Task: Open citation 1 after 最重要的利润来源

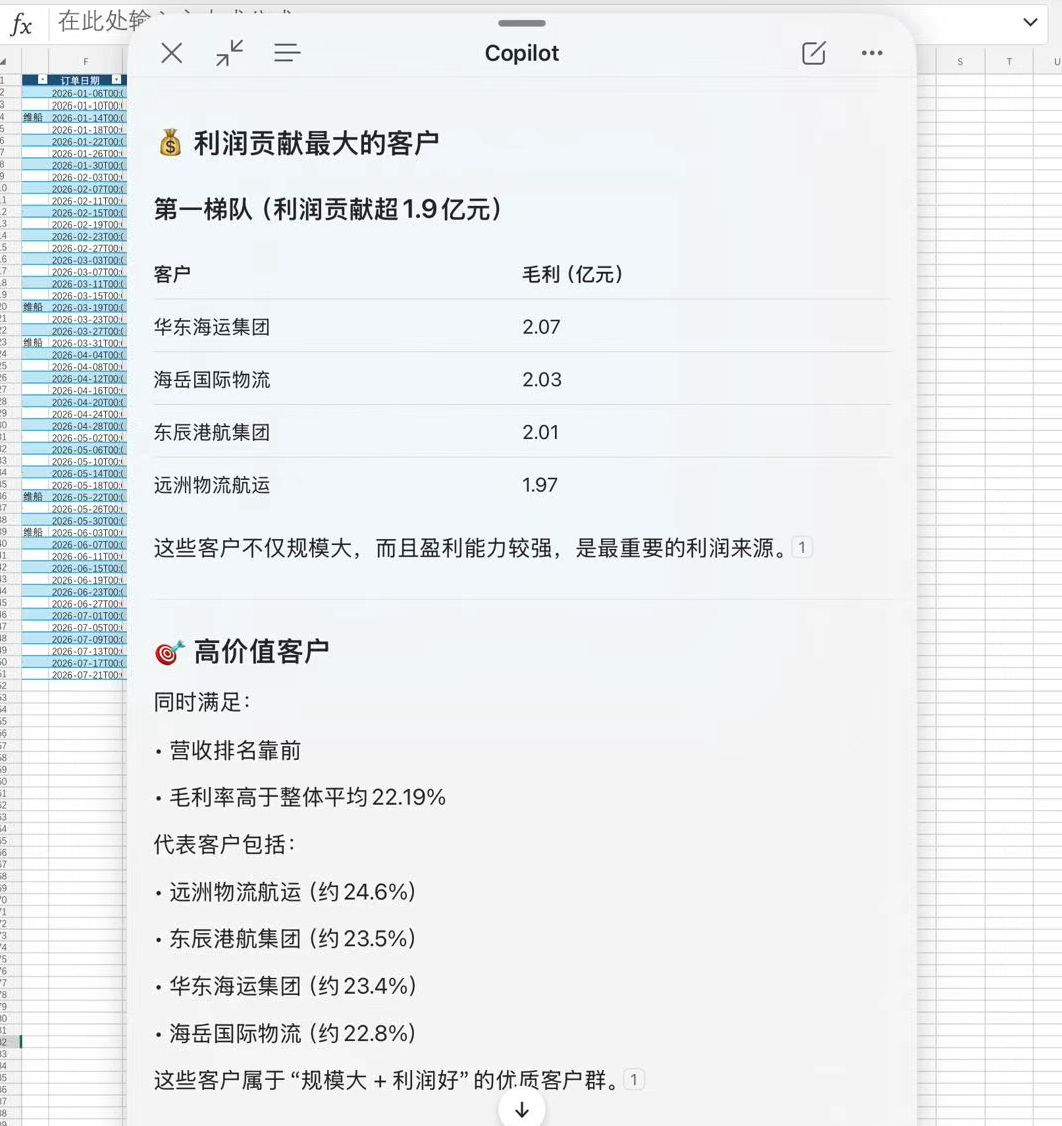Action: coord(802,547)
